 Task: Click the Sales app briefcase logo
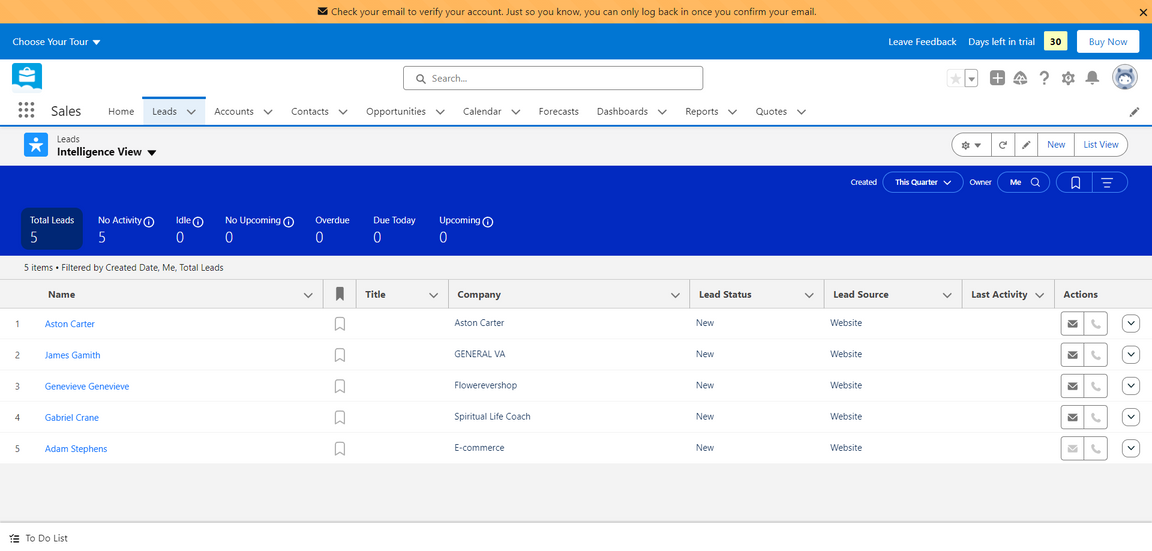27,76
